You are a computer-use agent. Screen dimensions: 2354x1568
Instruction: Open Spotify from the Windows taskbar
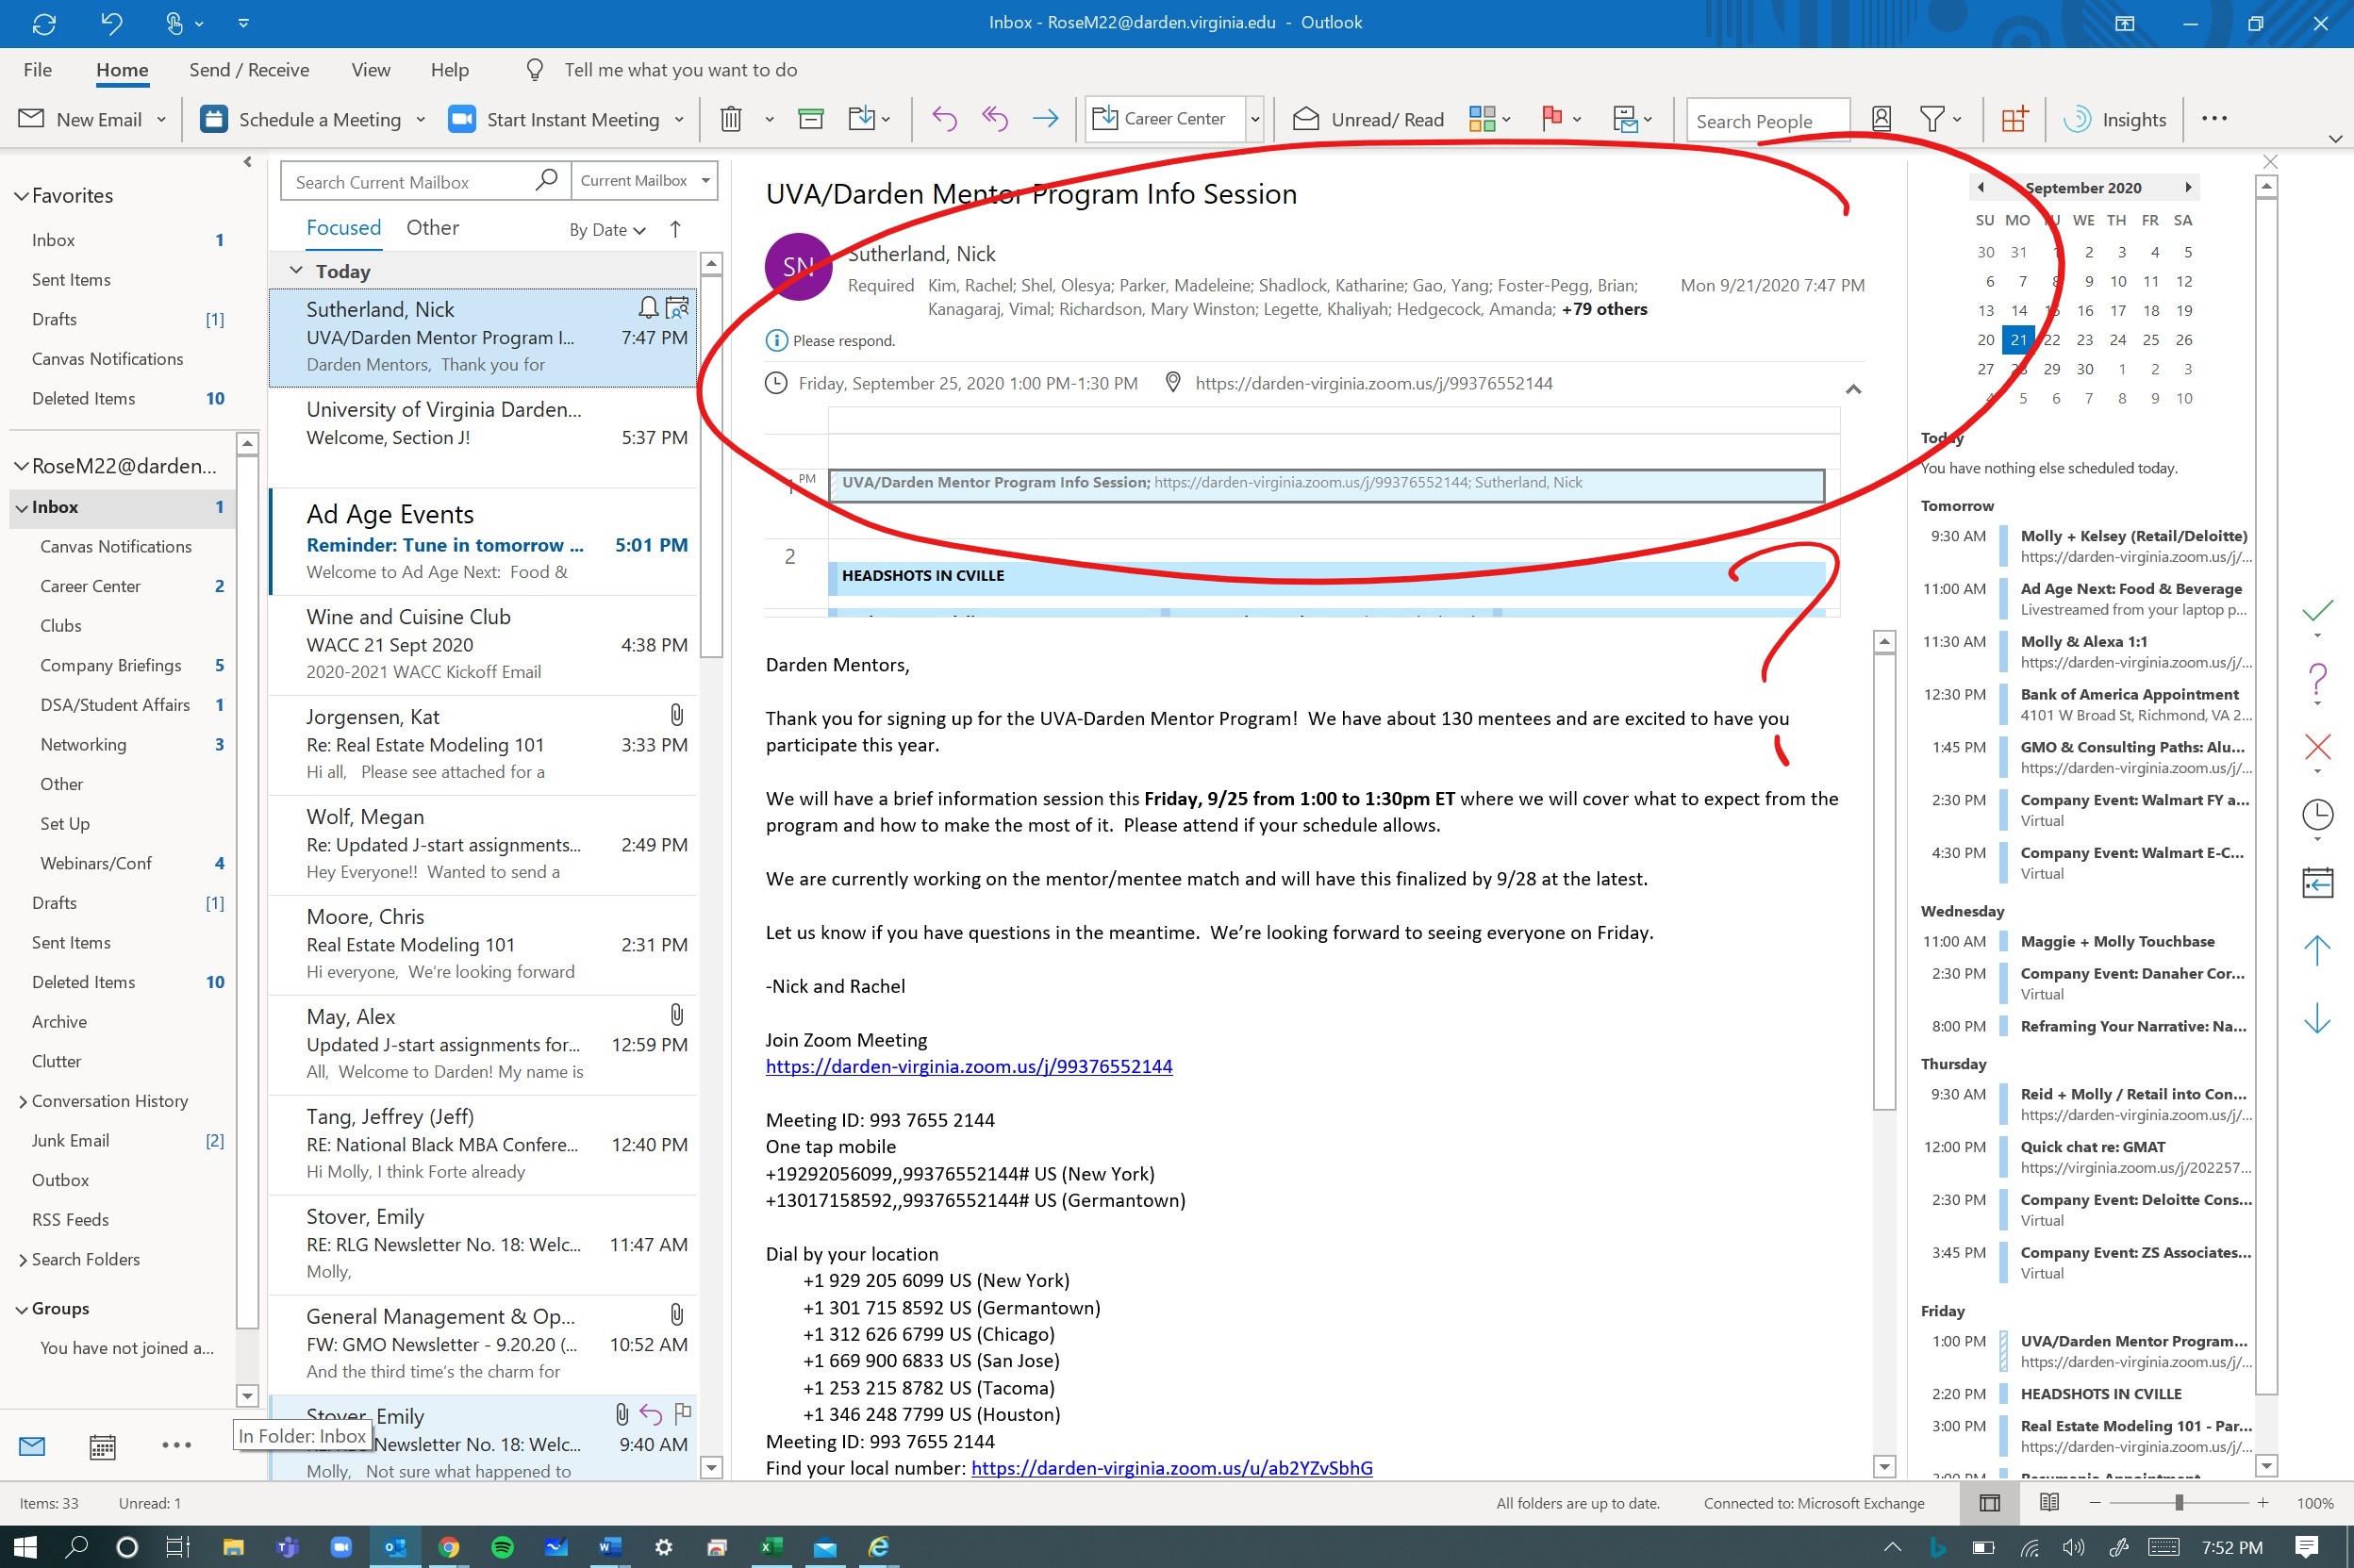coord(502,1547)
